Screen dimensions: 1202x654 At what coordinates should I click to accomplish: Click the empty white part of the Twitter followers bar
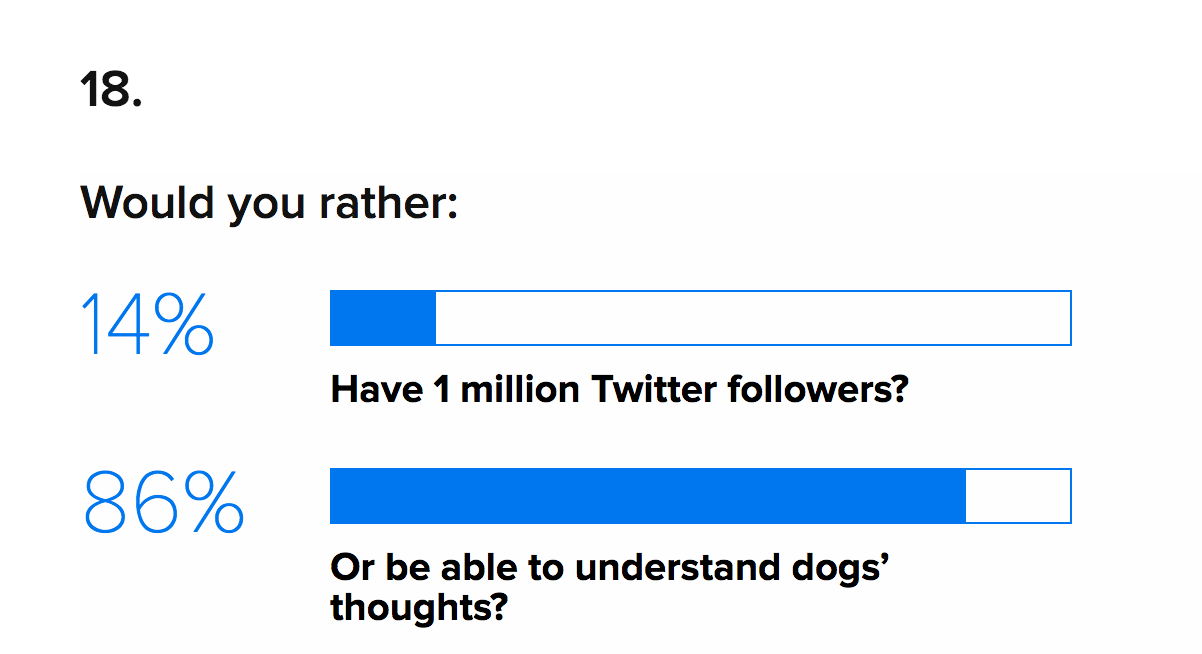tap(753, 318)
